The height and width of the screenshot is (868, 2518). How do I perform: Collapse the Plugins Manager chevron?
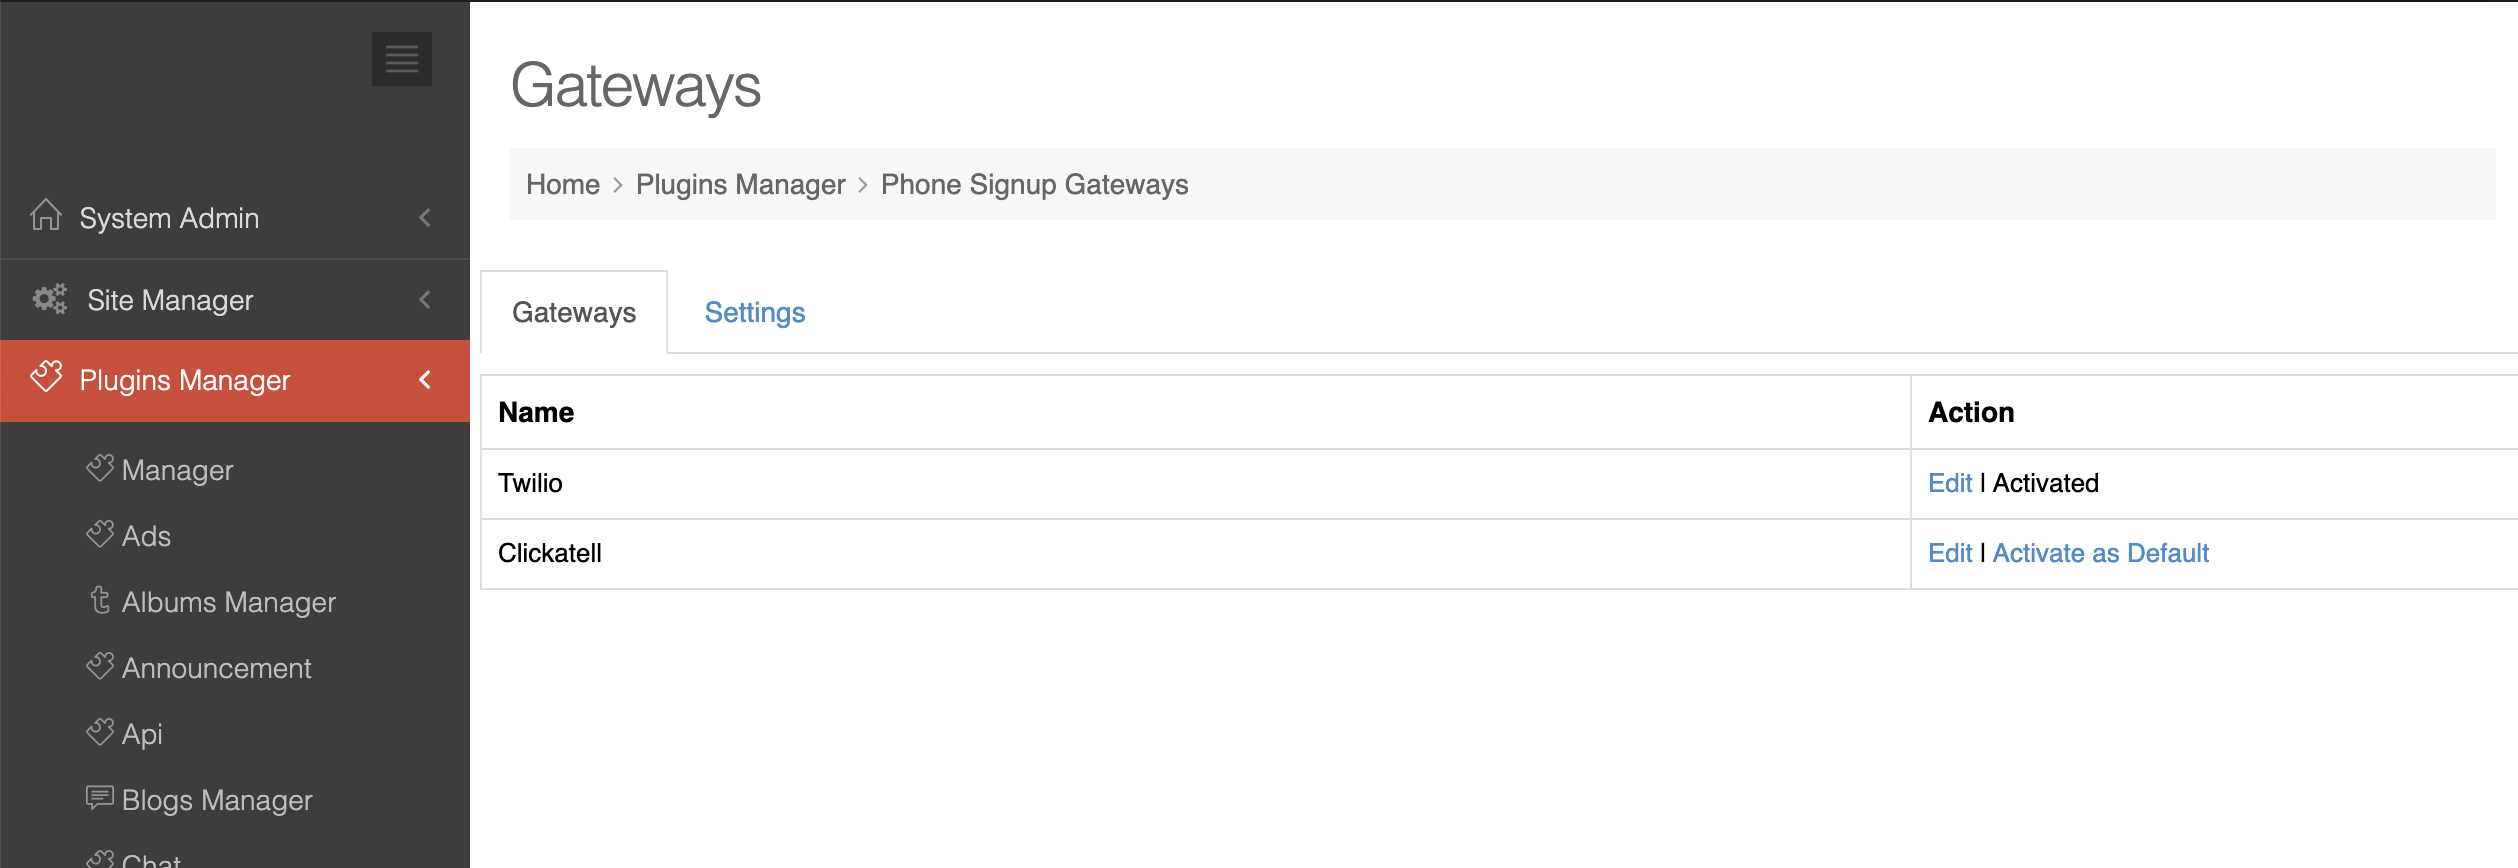425,380
